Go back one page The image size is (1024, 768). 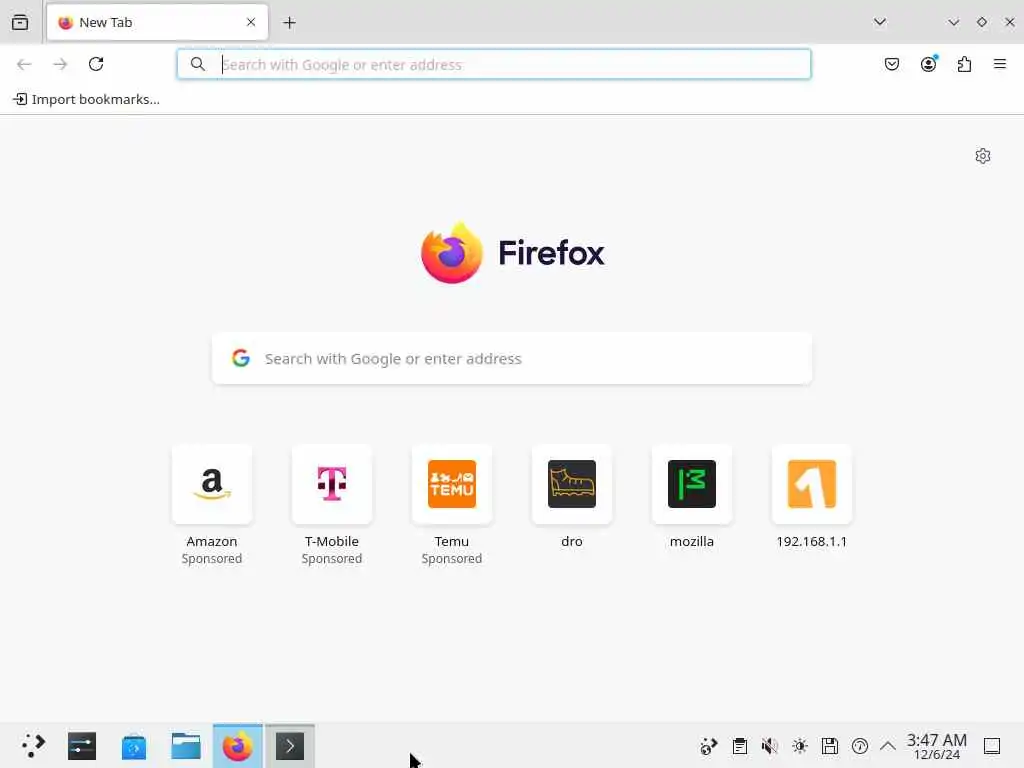[24, 64]
